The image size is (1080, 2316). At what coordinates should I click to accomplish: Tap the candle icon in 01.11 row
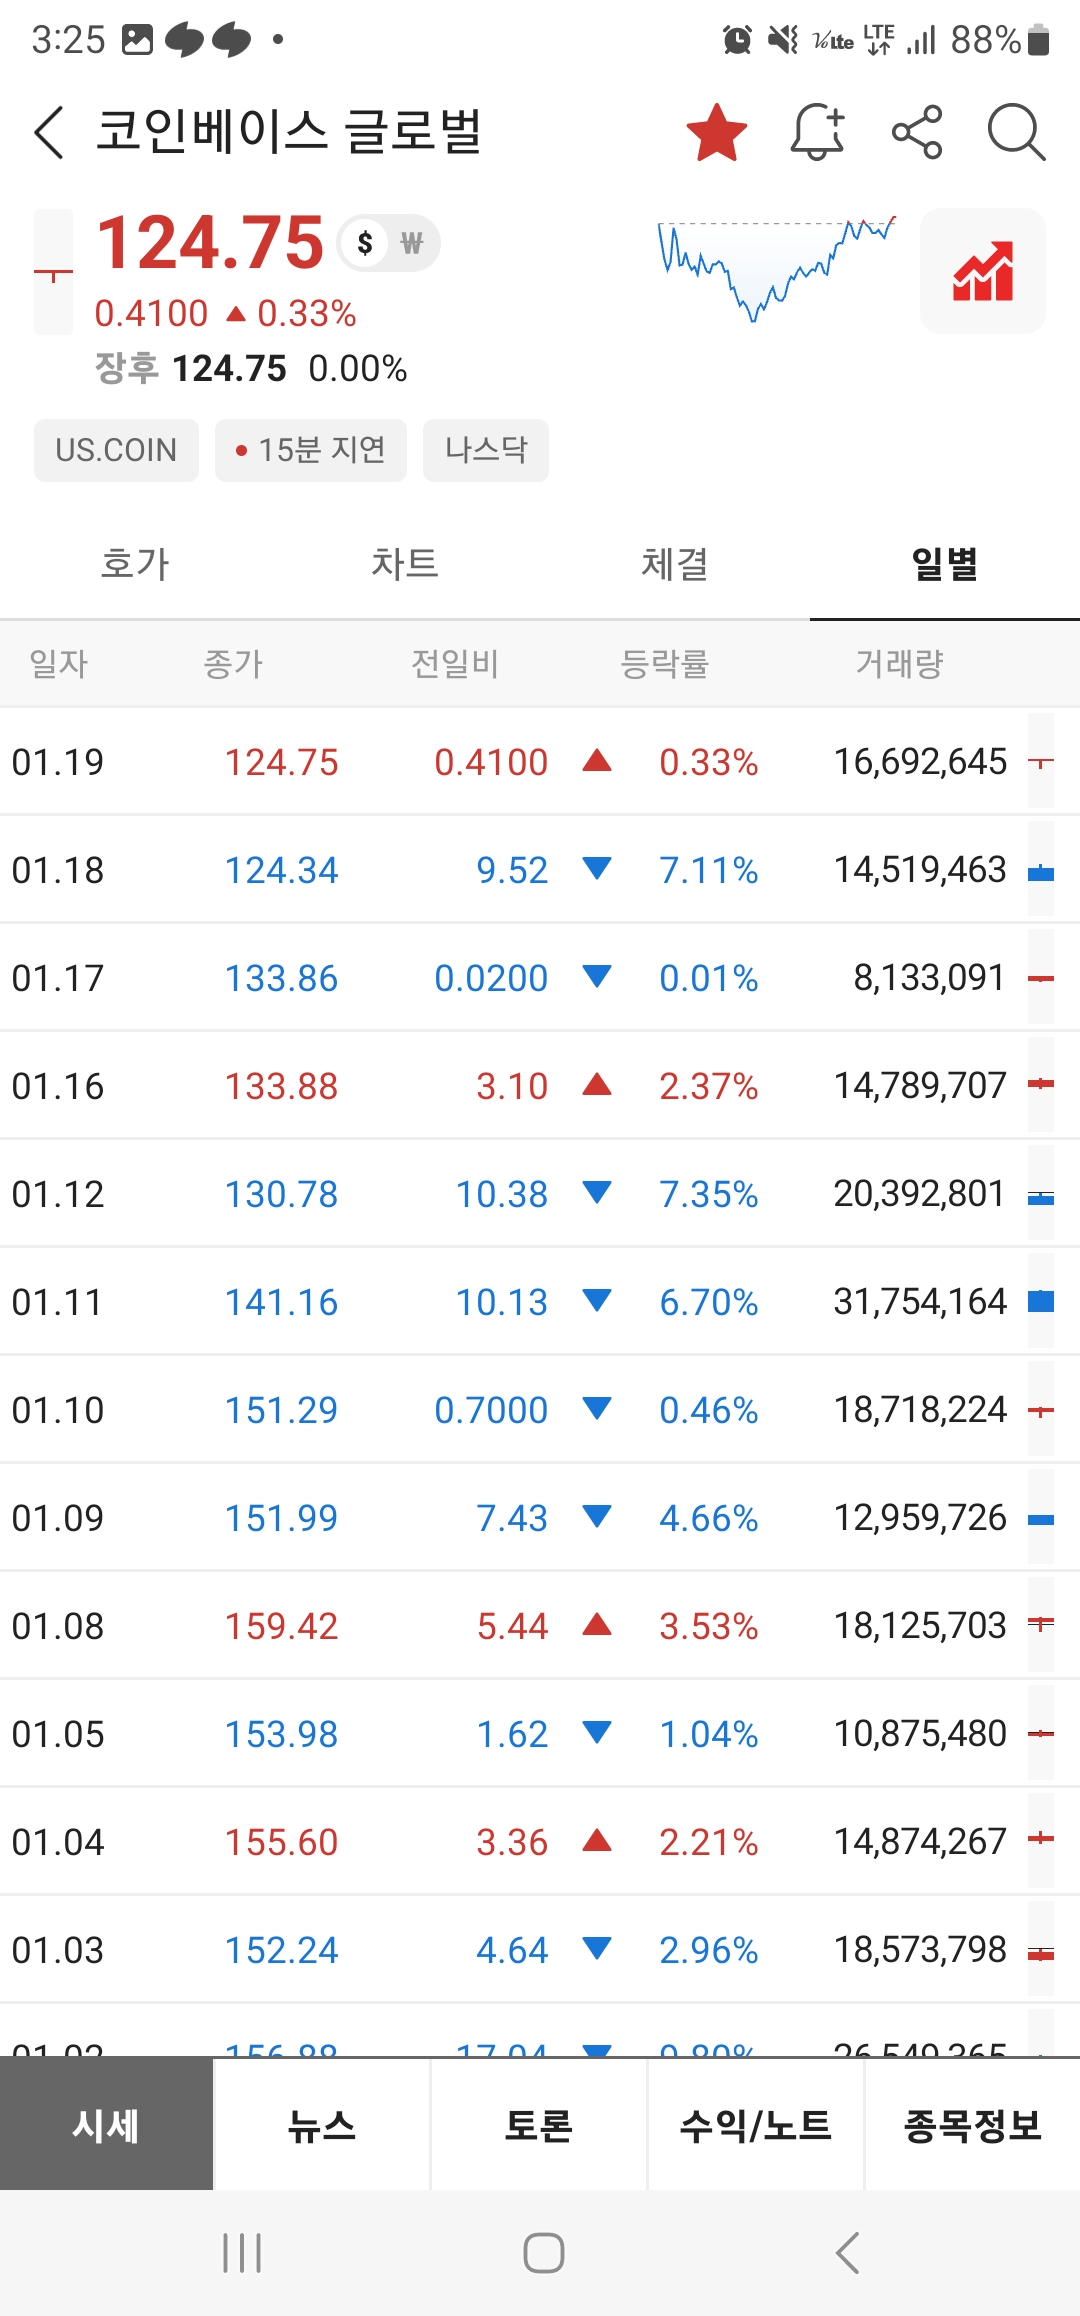[x=1041, y=1302]
